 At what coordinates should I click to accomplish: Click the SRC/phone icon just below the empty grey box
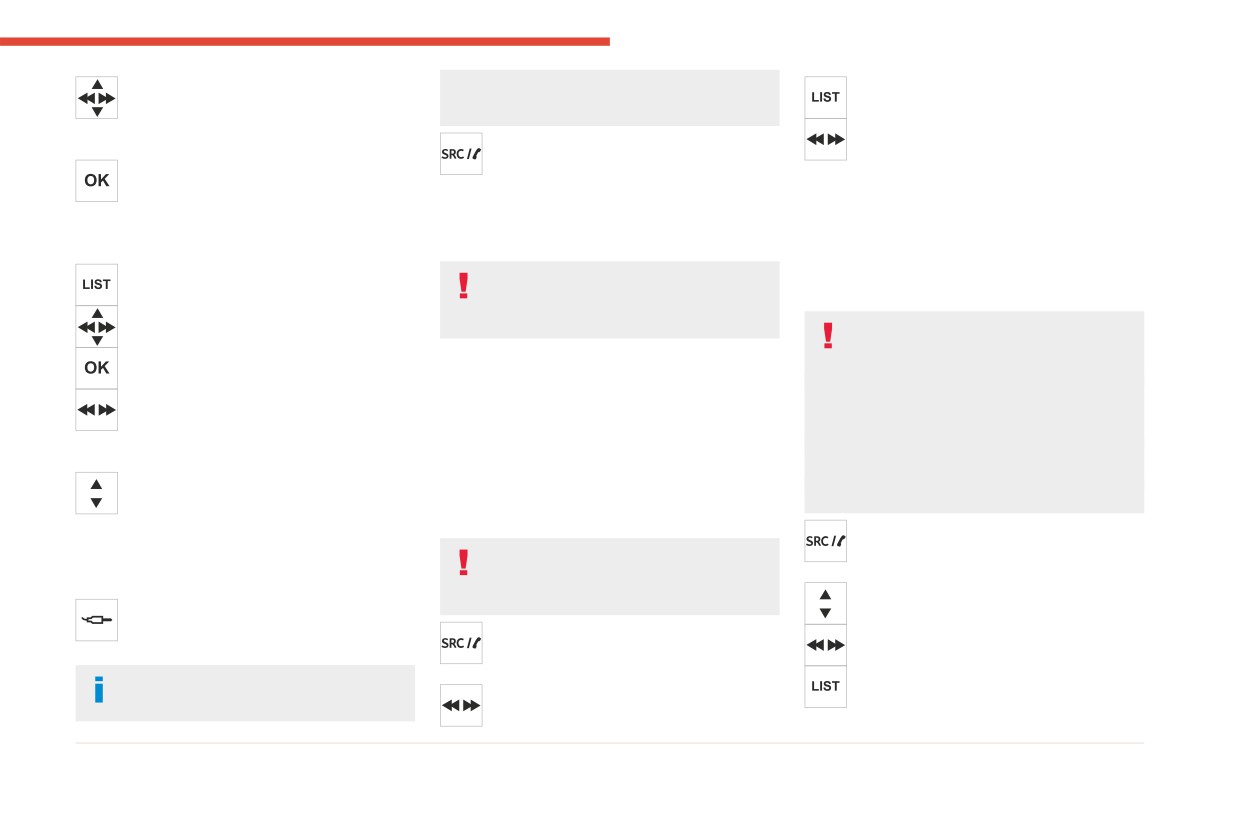coord(461,154)
